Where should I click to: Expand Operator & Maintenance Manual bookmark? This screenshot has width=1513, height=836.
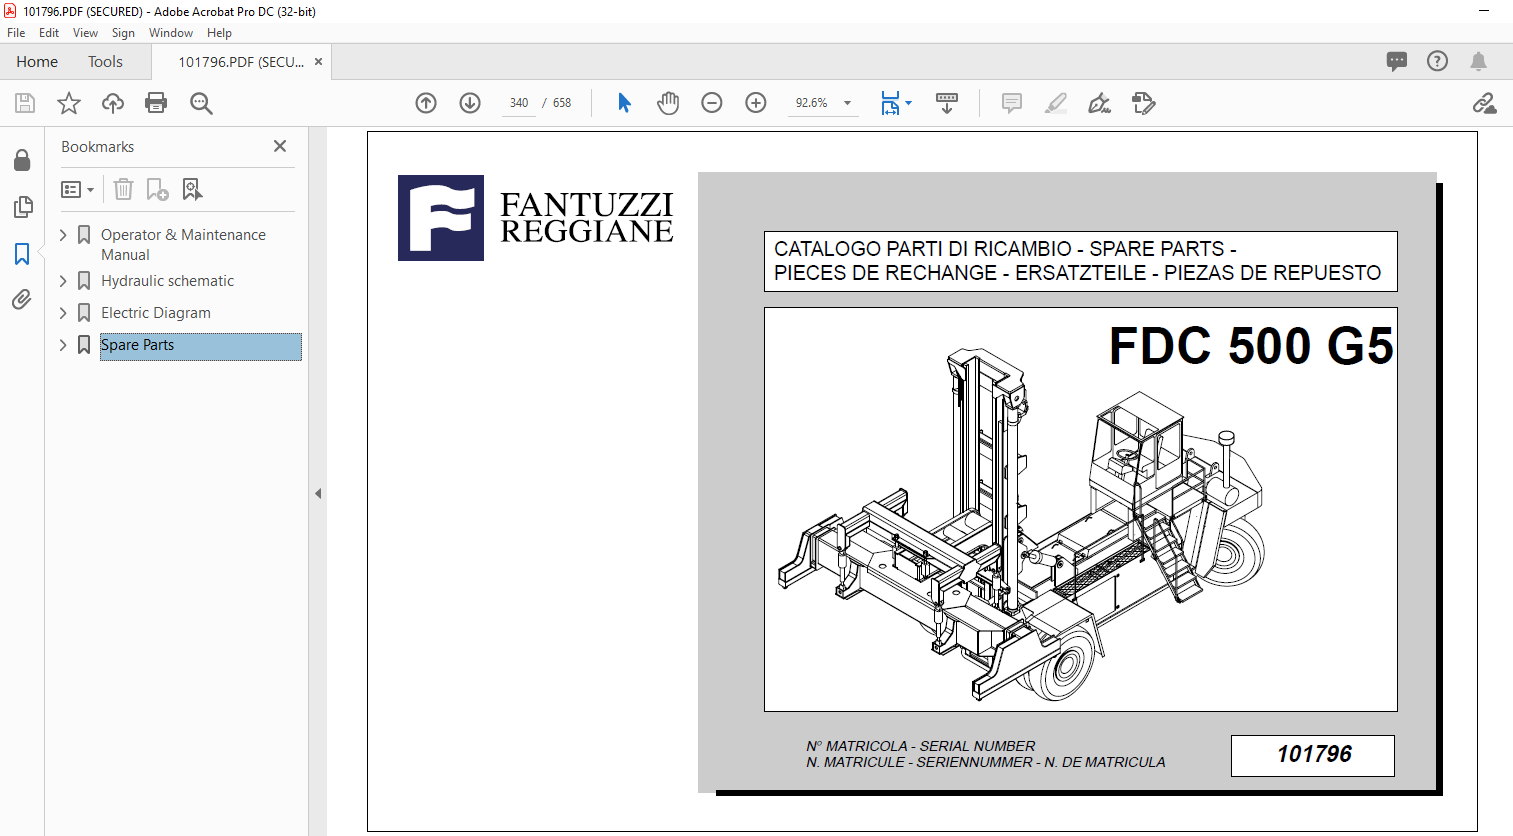[64, 235]
